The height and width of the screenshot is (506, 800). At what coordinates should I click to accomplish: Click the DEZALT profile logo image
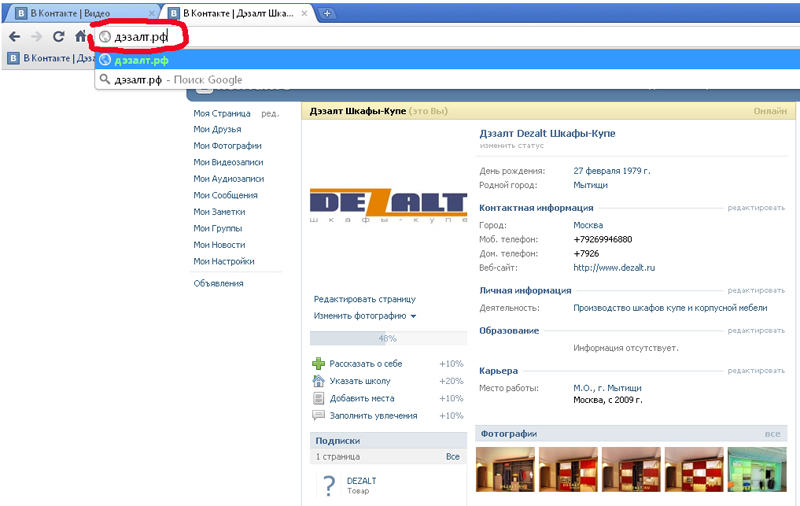[388, 205]
